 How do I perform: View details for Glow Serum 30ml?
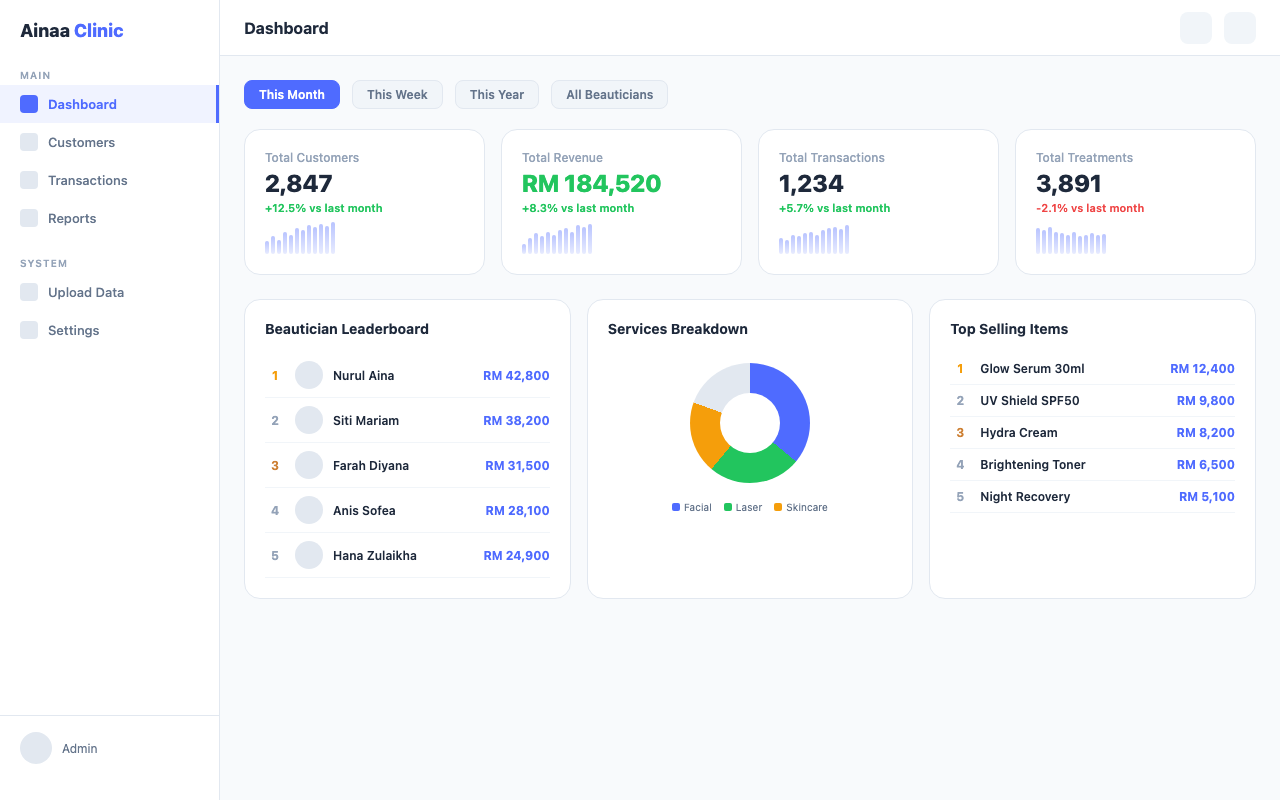pyautogui.click(x=1092, y=368)
